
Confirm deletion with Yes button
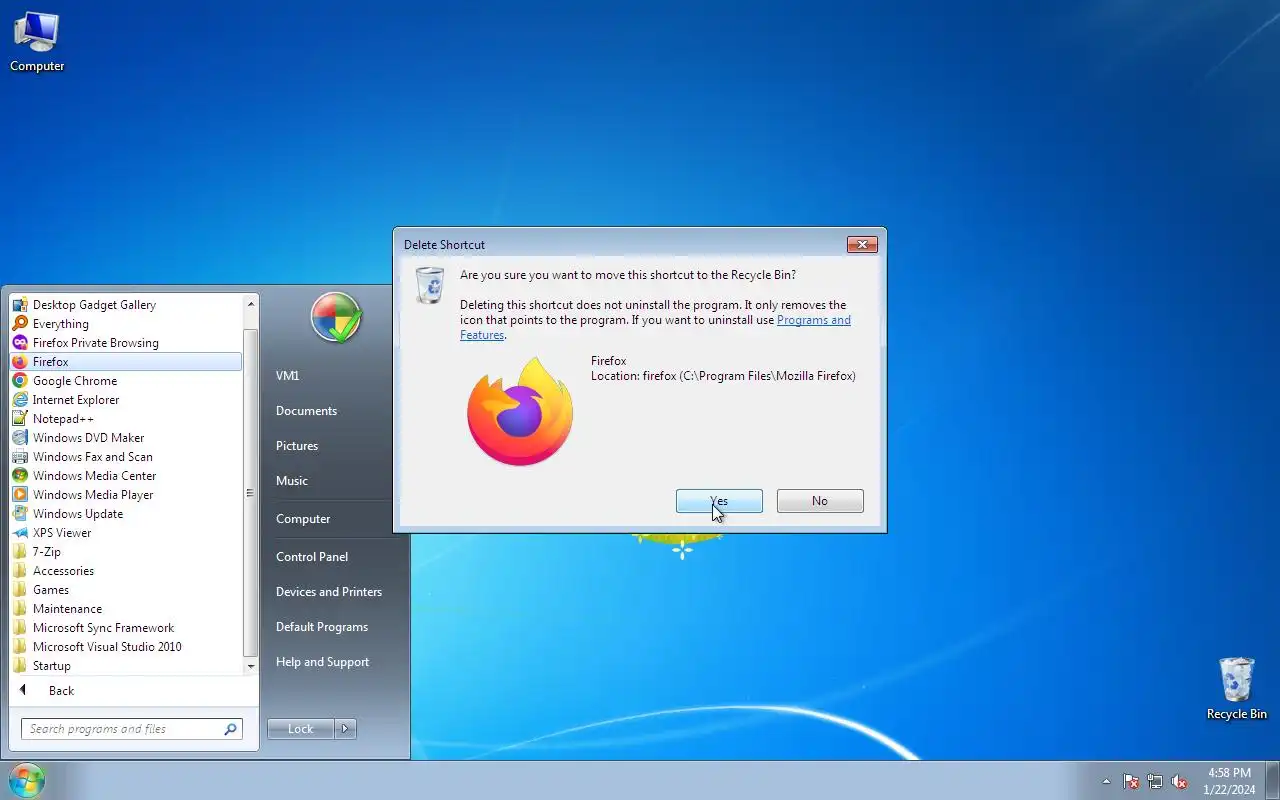719,501
